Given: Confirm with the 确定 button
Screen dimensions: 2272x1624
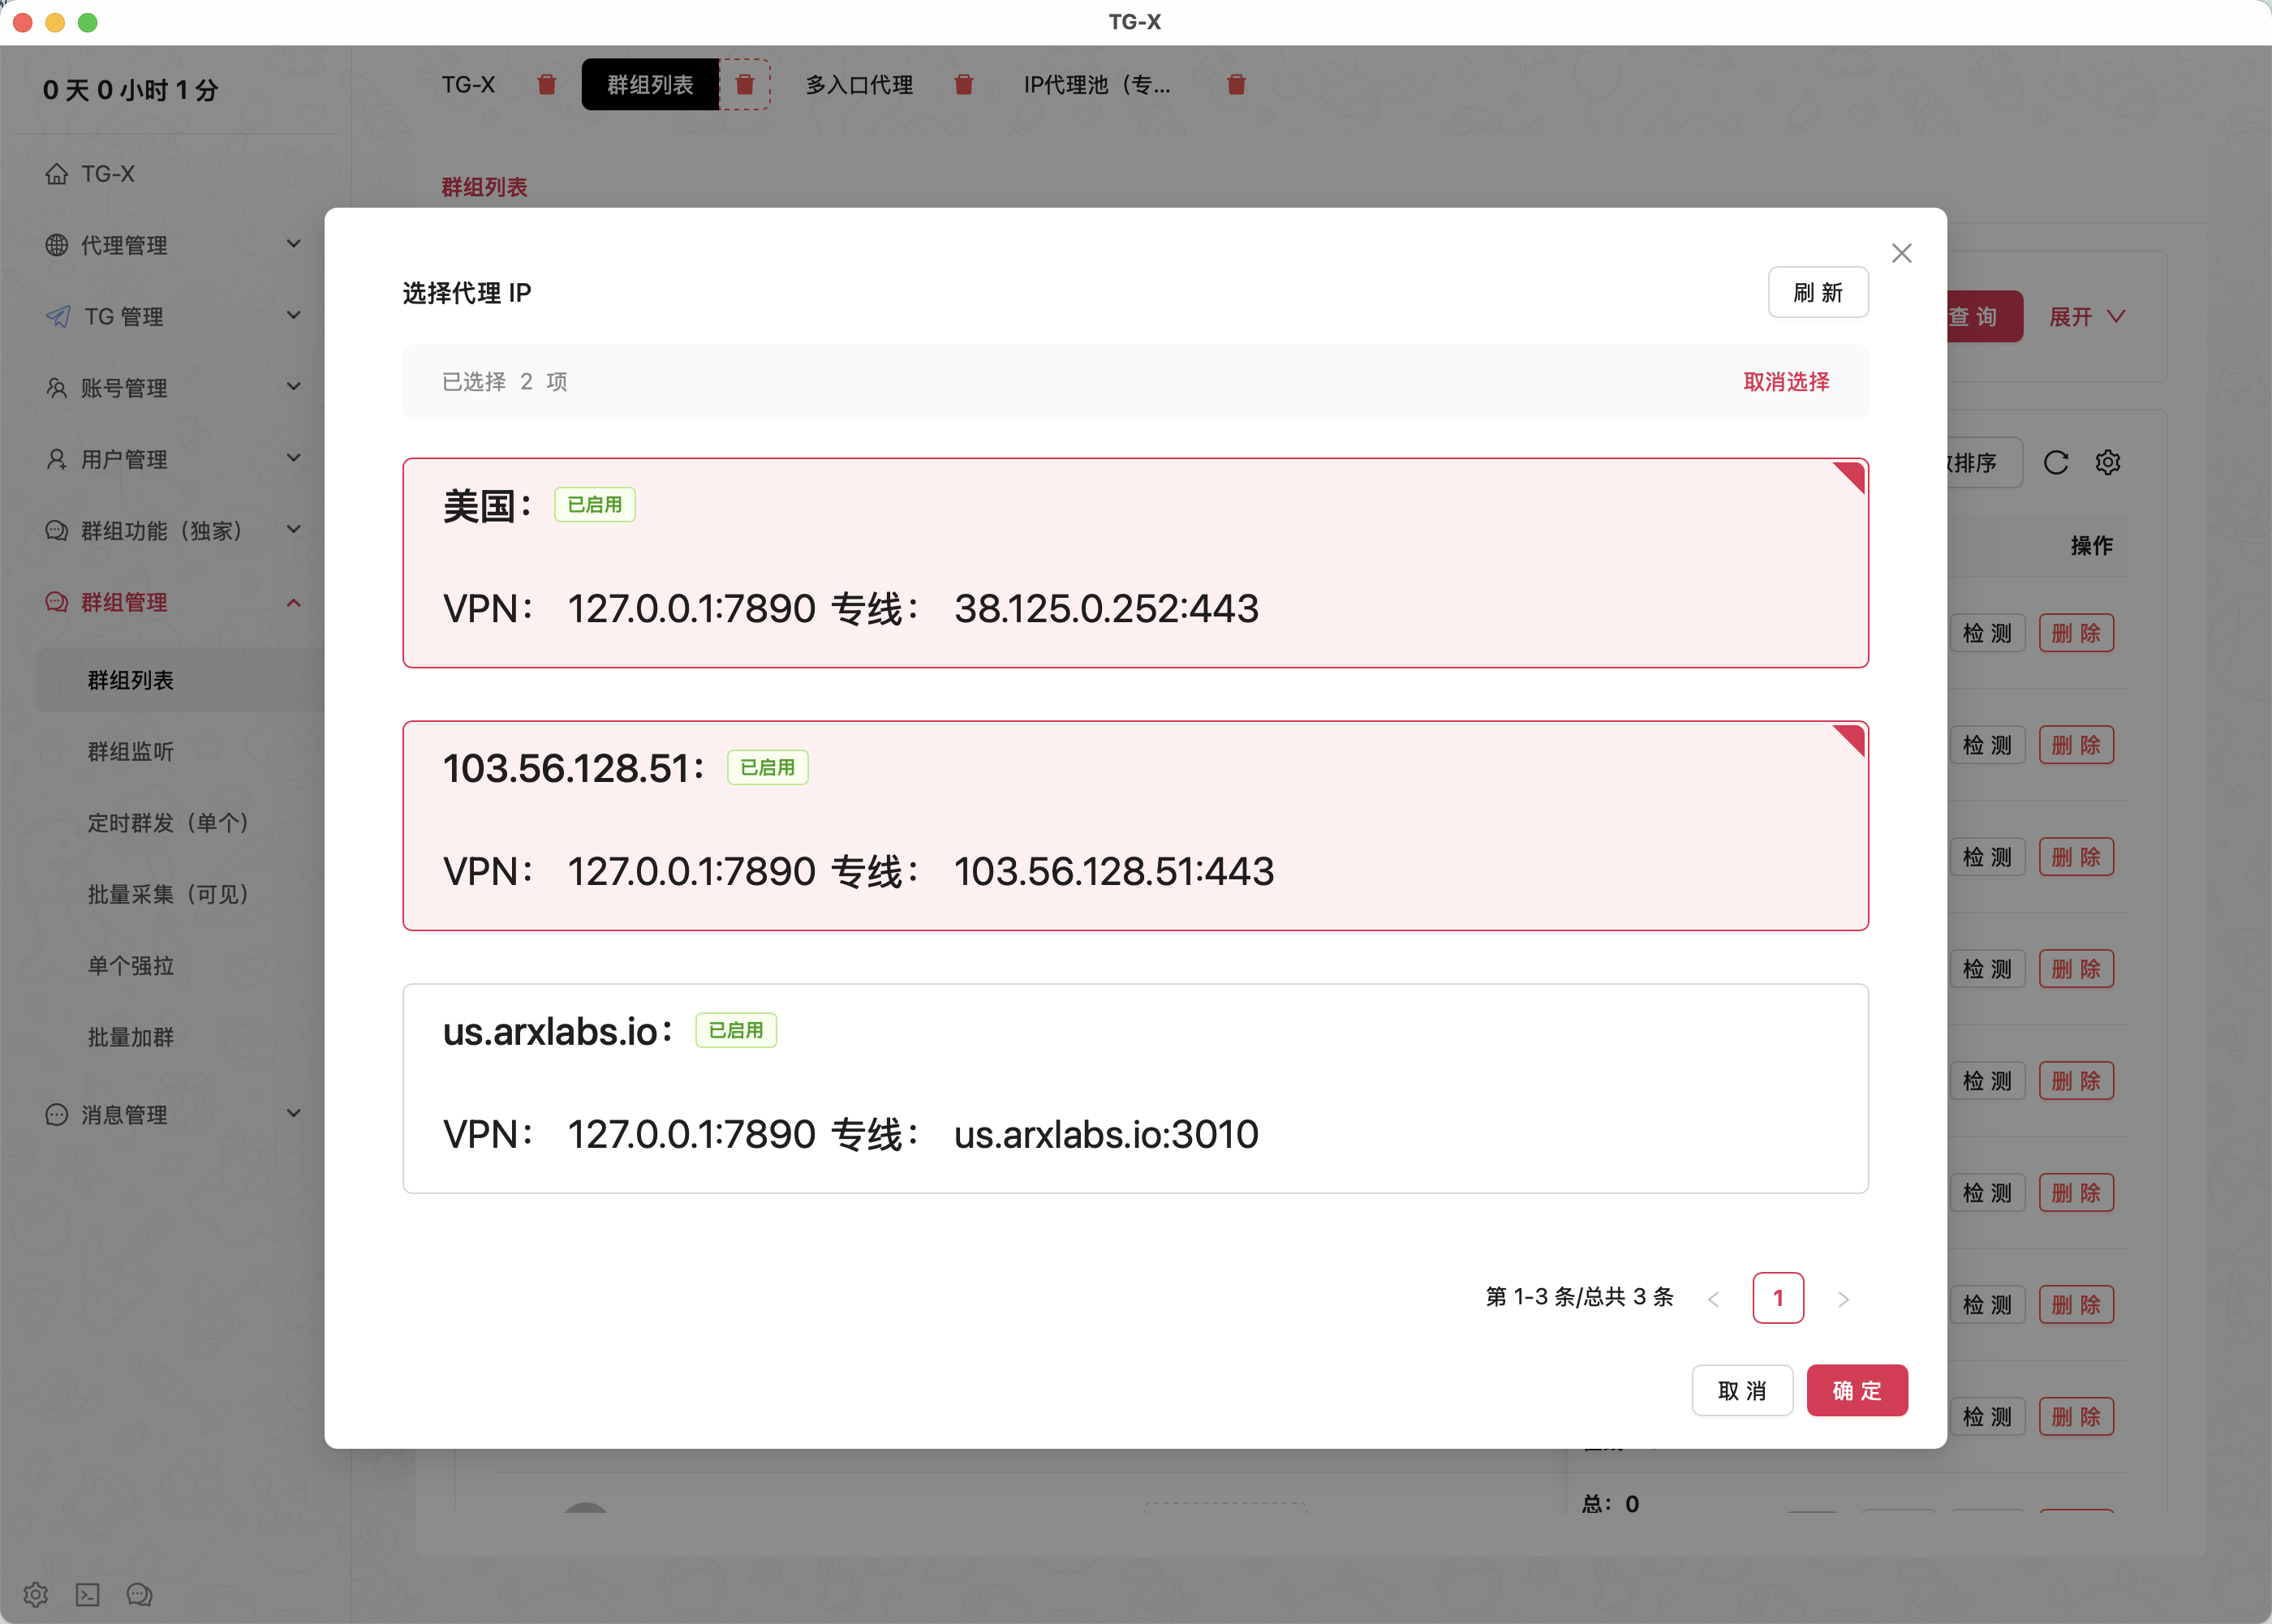Looking at the screenshot, I should tap(1856, 1390).
